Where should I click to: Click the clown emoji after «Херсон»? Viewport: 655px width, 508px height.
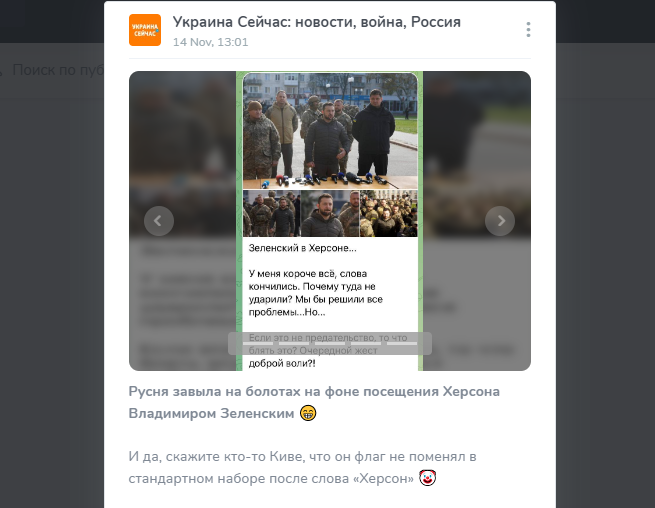tap(428, 478)
